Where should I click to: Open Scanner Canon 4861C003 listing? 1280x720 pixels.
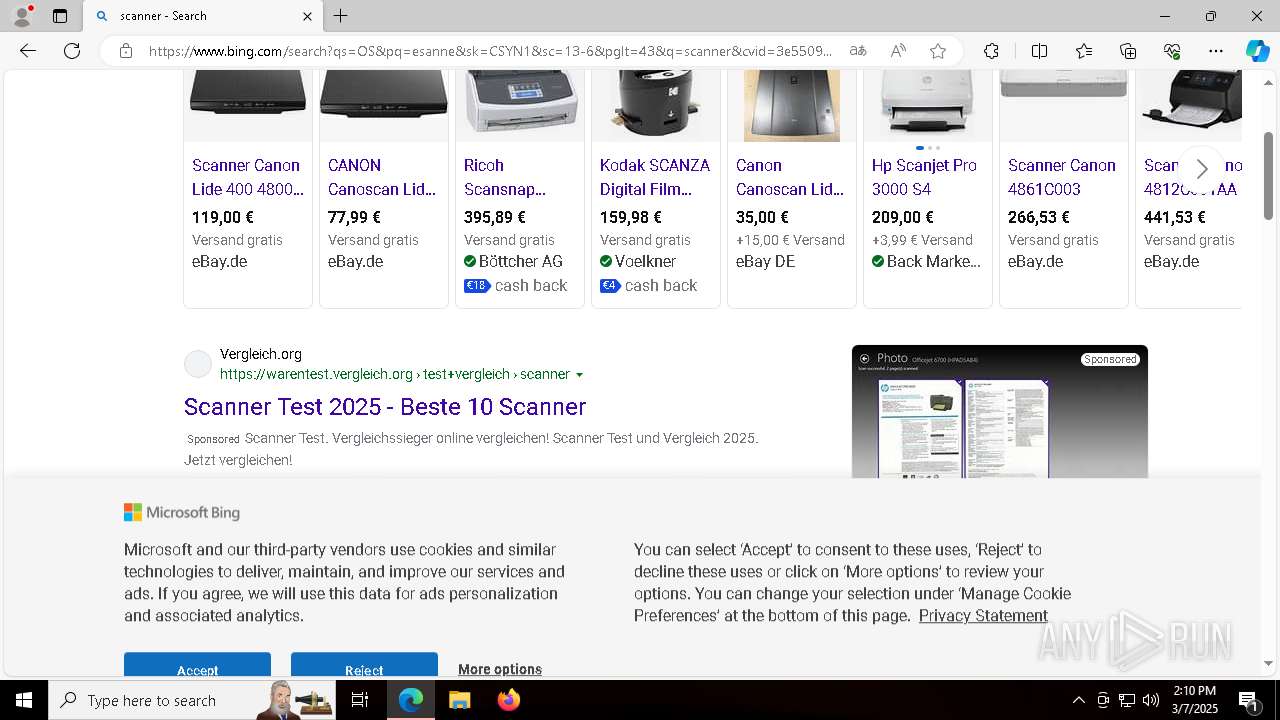click(x=1061, y=177)
